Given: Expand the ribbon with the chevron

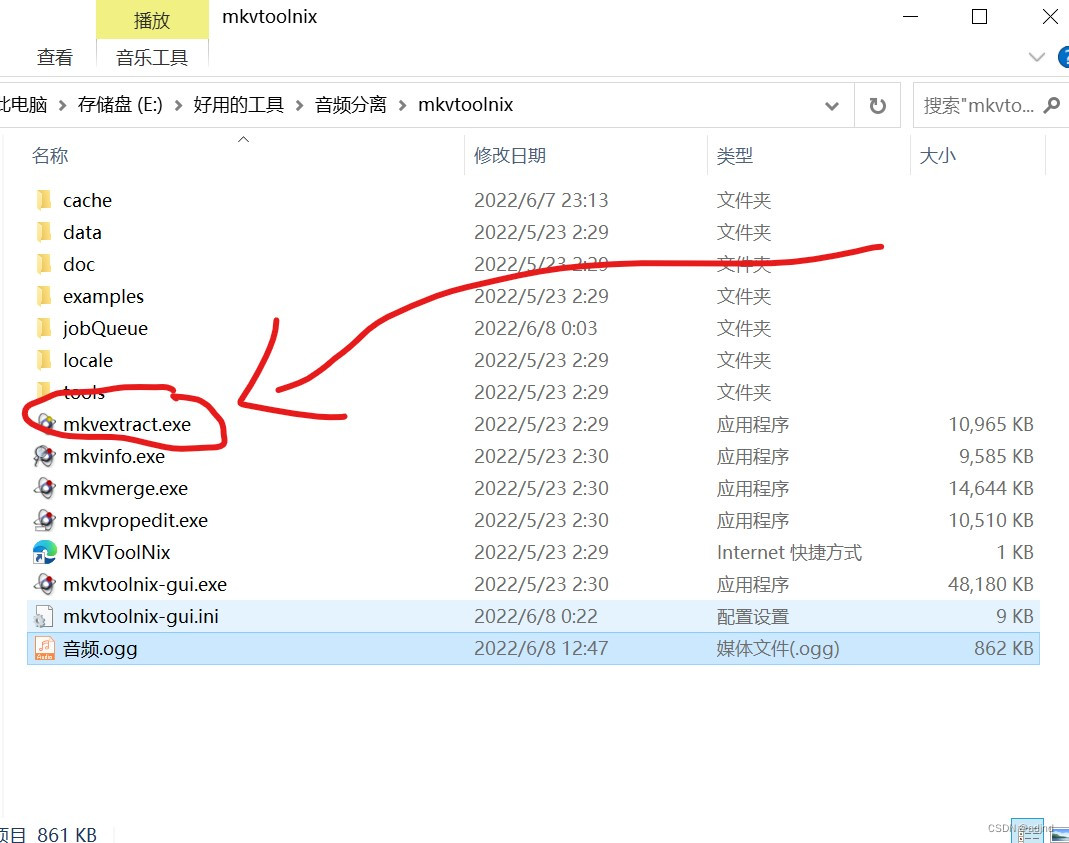Looking at the screenshot, I should [1036, 57].
